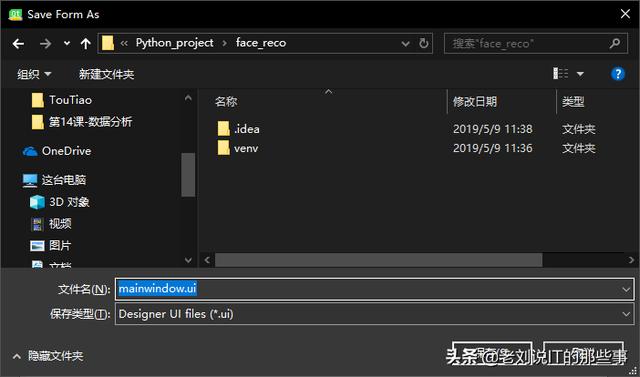Image resolution: width=640 pixels, height=377 pixels.
Task: Click the search magnifier icon
Action: tap(615, 43)
